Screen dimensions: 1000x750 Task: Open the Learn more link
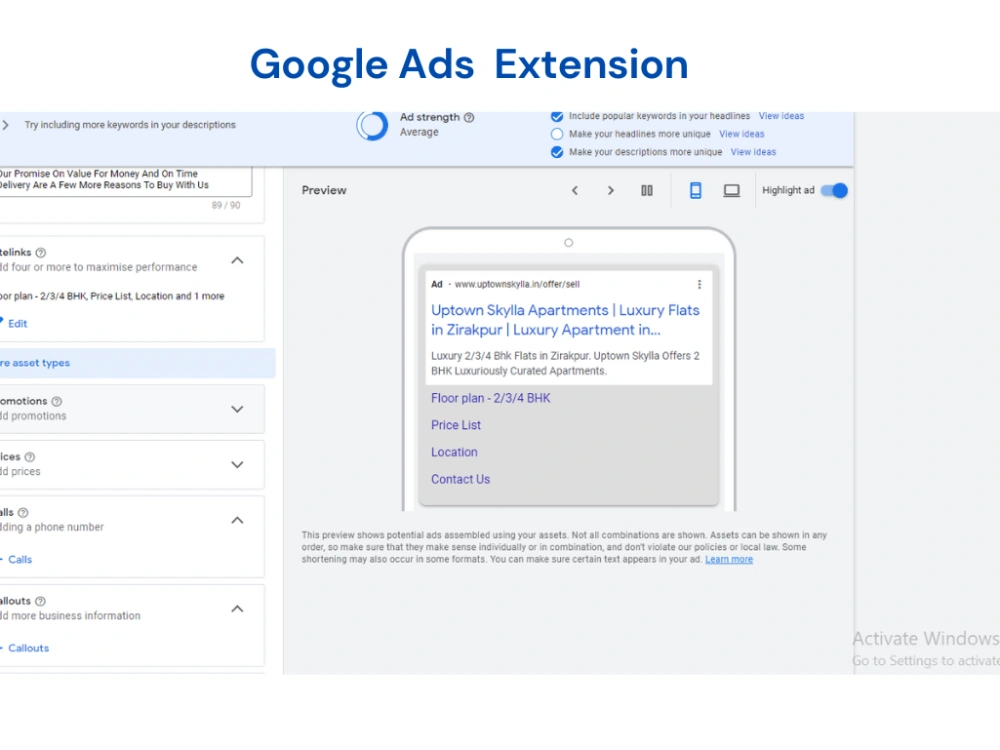pyautogui.click(x=729, y=559)
